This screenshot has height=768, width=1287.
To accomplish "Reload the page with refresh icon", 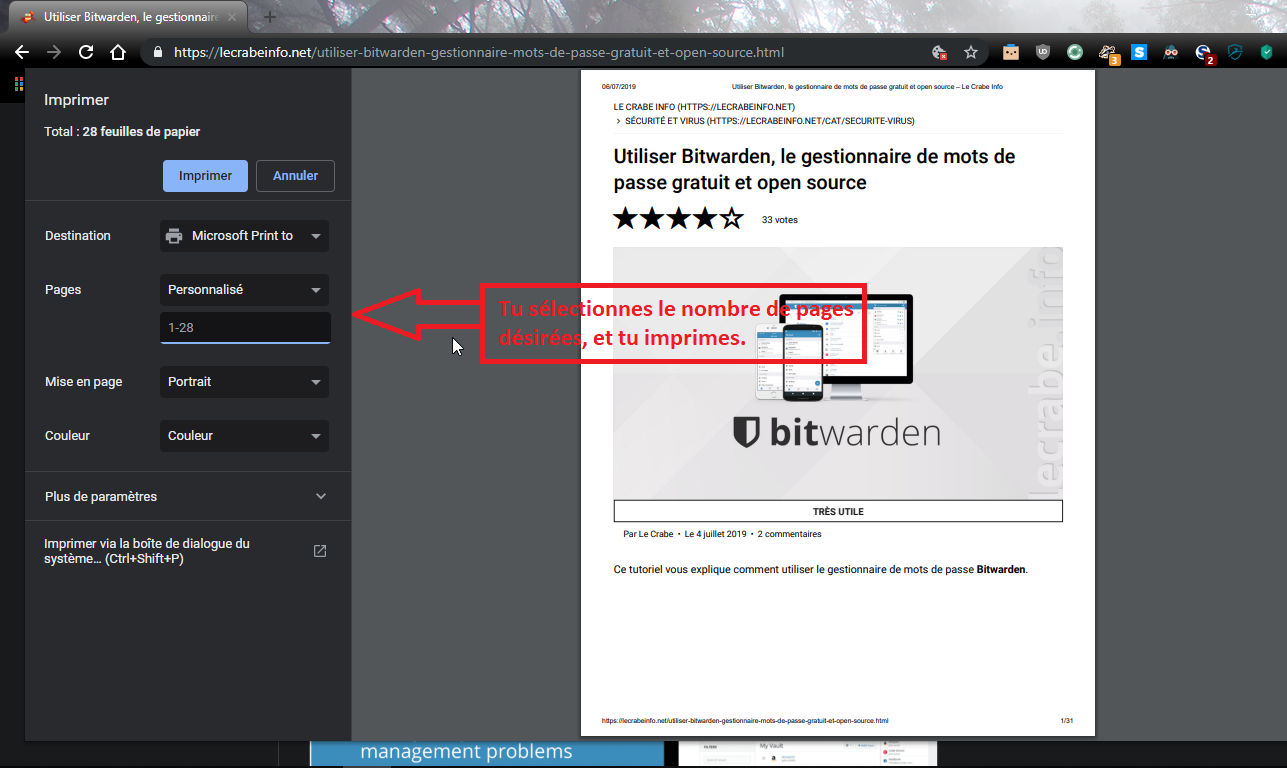I will coord(86,52).
